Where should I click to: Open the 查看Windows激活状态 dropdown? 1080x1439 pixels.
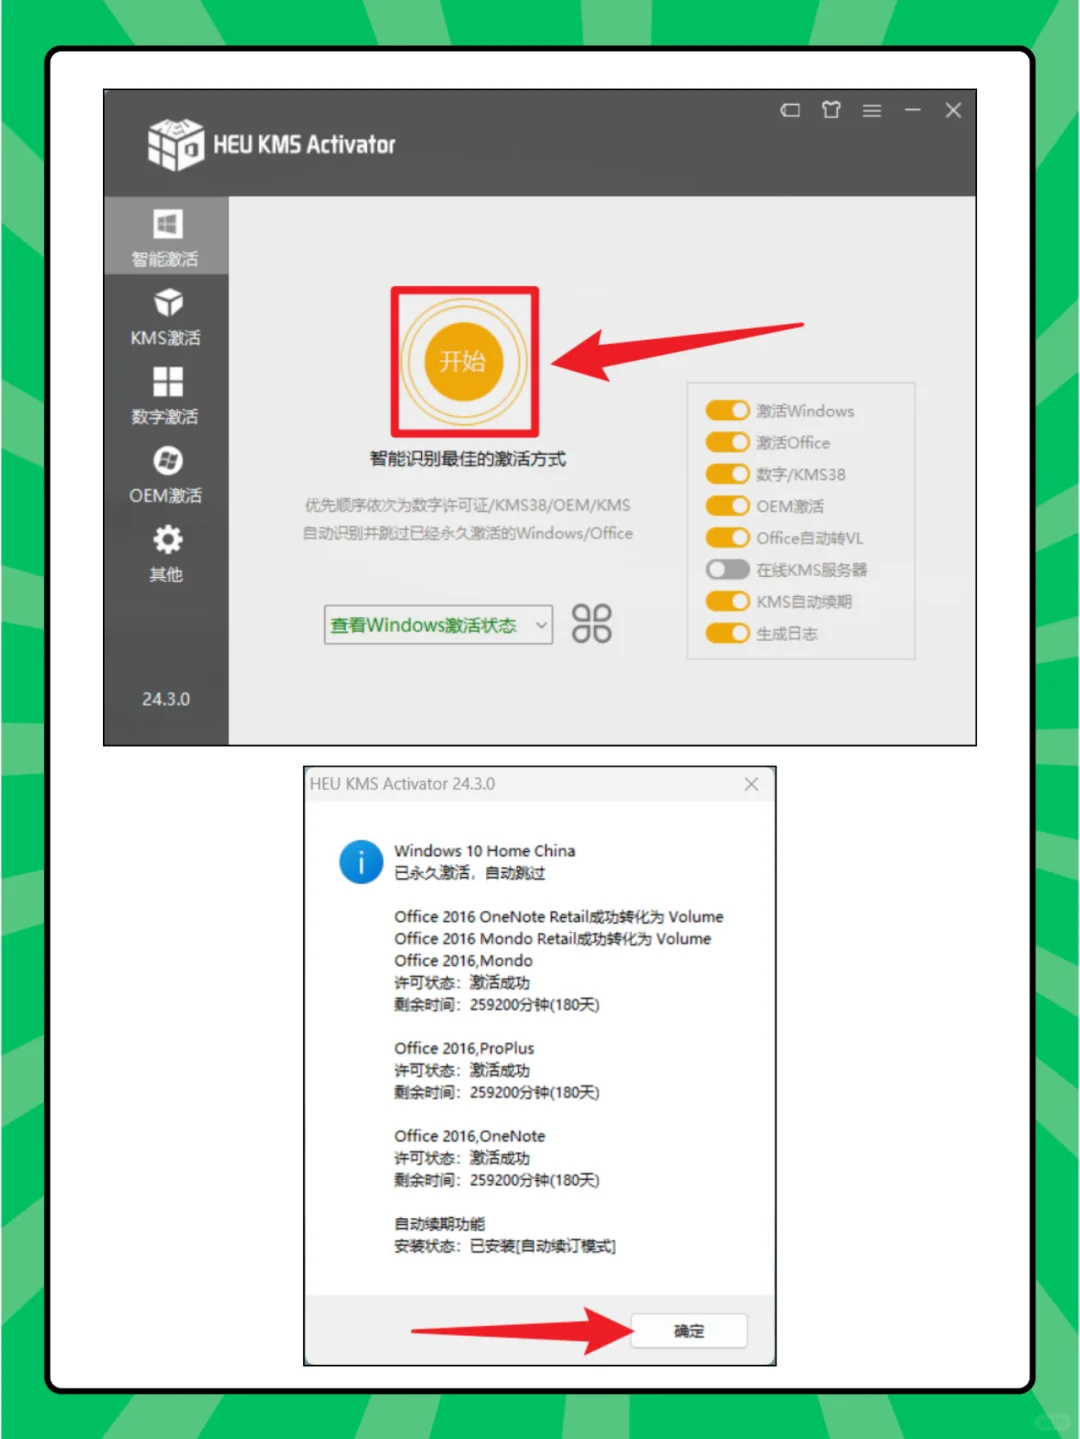tap(437, 624)
